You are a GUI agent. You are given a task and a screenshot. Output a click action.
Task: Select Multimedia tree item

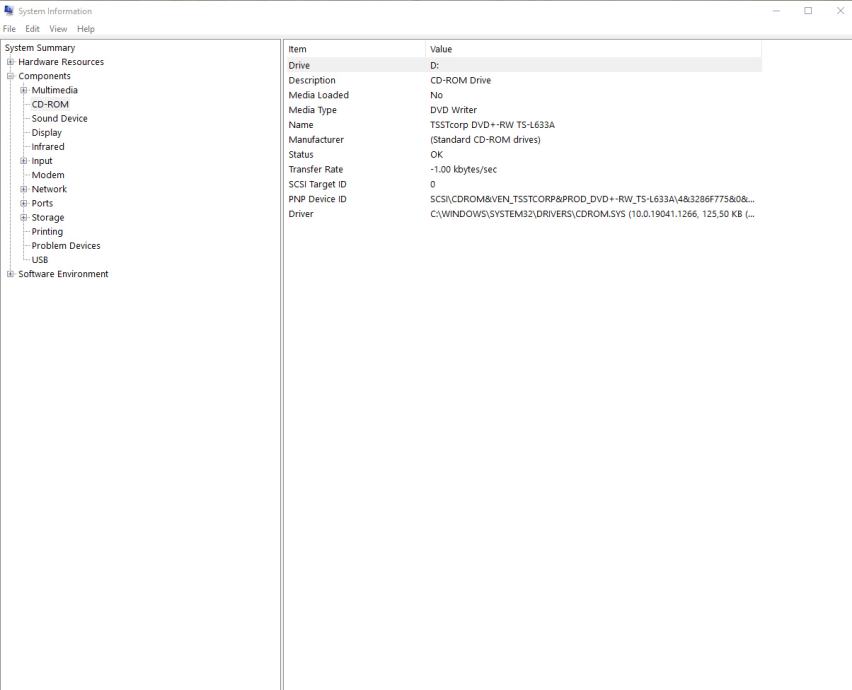point(54,90)
